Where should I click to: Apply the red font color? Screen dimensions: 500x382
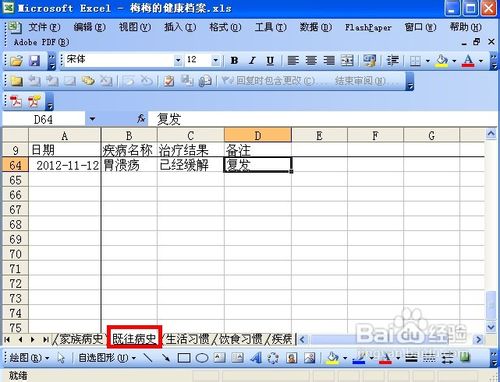(x=468, y=61)
